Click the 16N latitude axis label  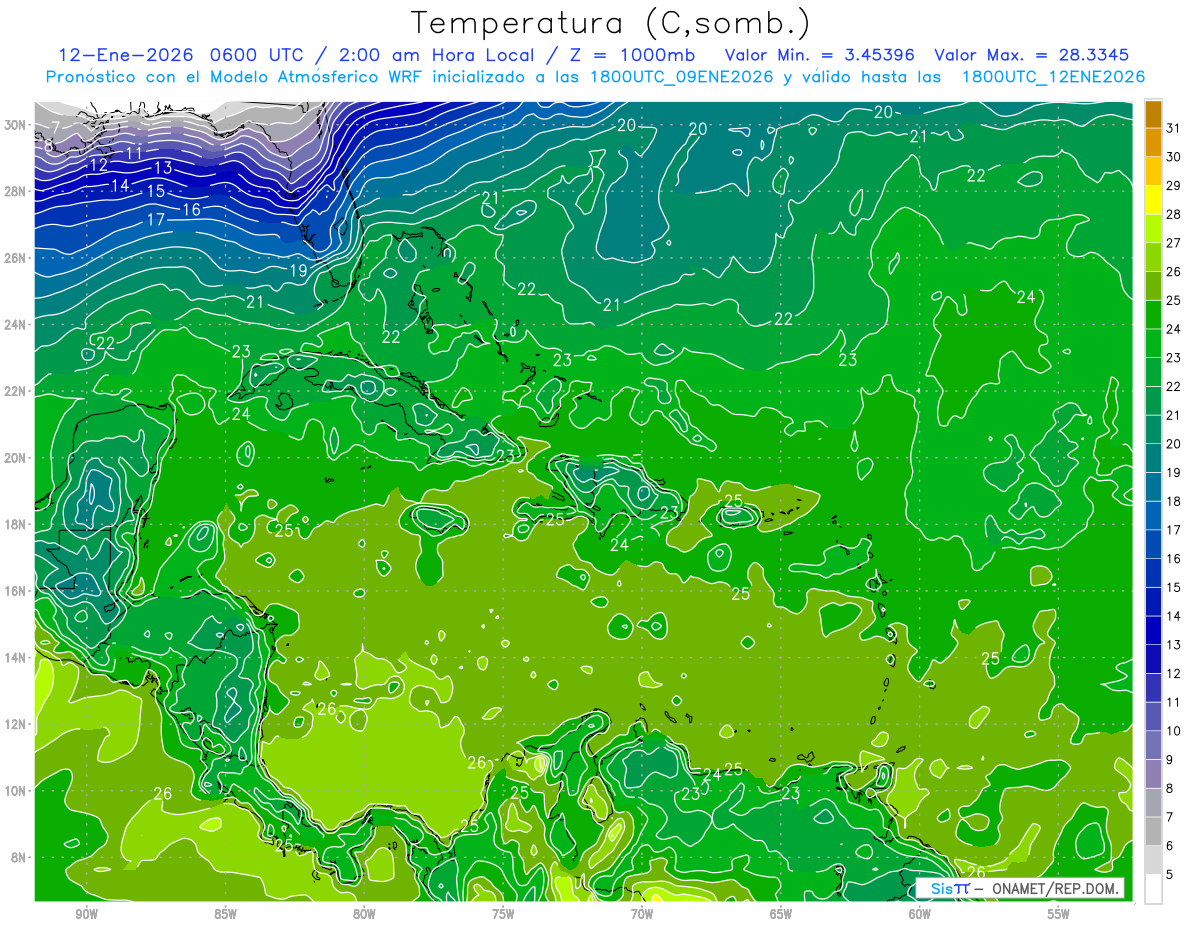pos(17,591)
